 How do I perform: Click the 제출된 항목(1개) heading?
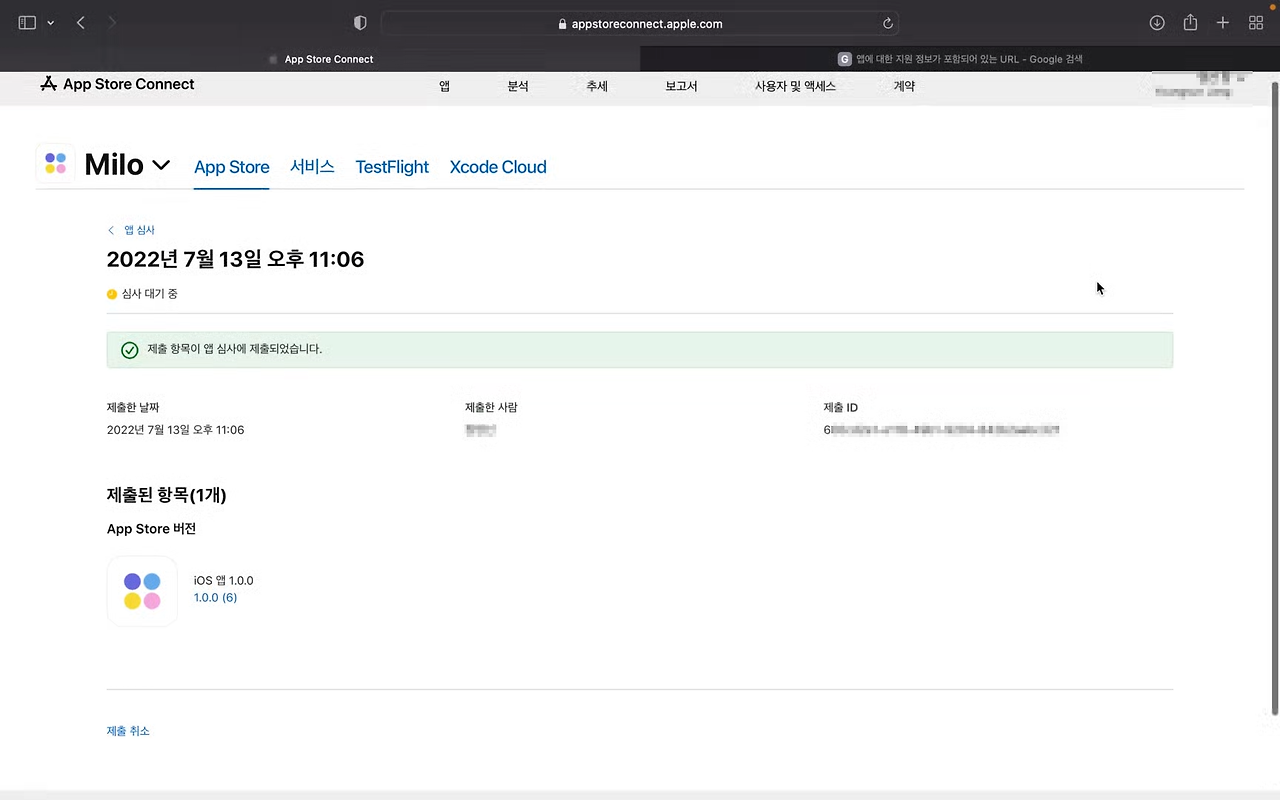167,495
